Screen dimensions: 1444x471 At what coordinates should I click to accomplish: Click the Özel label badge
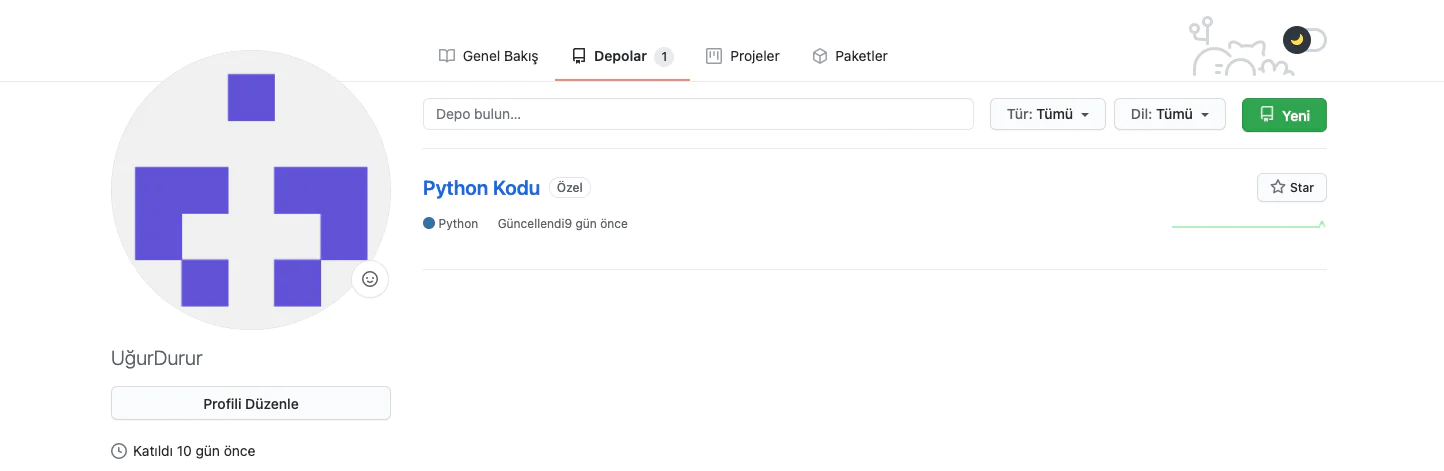pyautogui.click(x=570, y=187)
